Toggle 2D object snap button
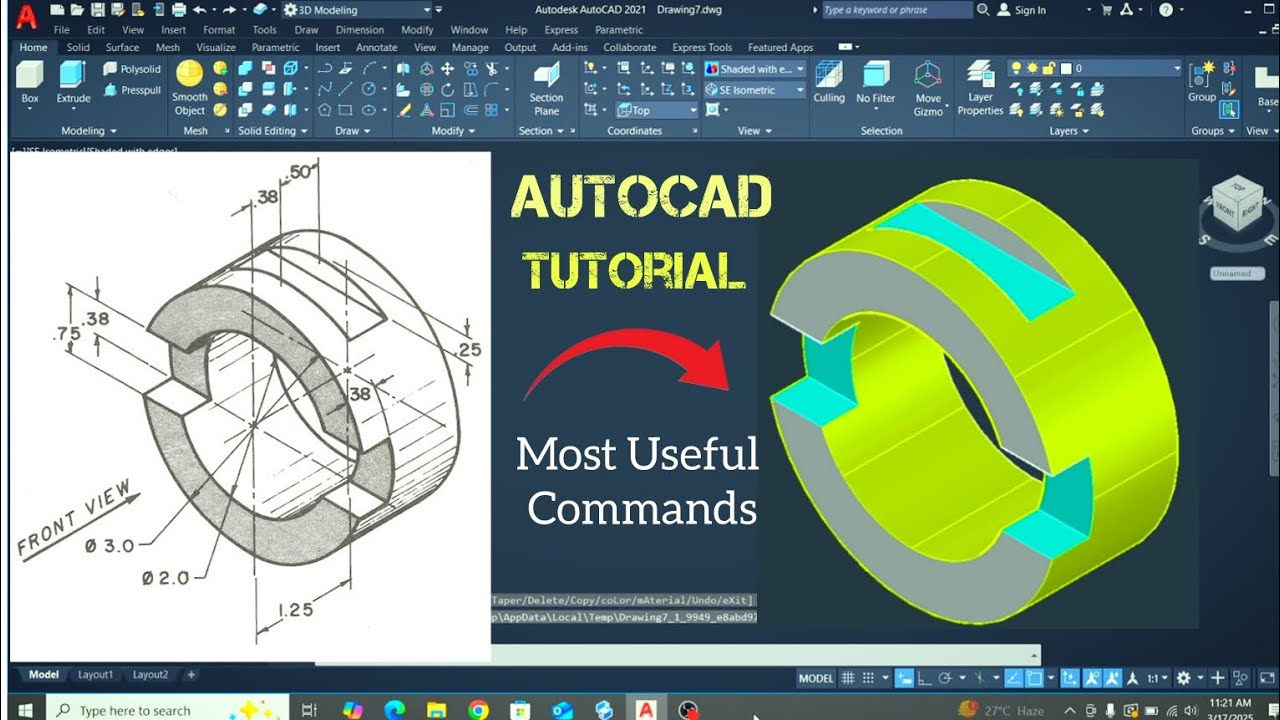Viewport: 1280px width, 720px height. (1034, 678)
